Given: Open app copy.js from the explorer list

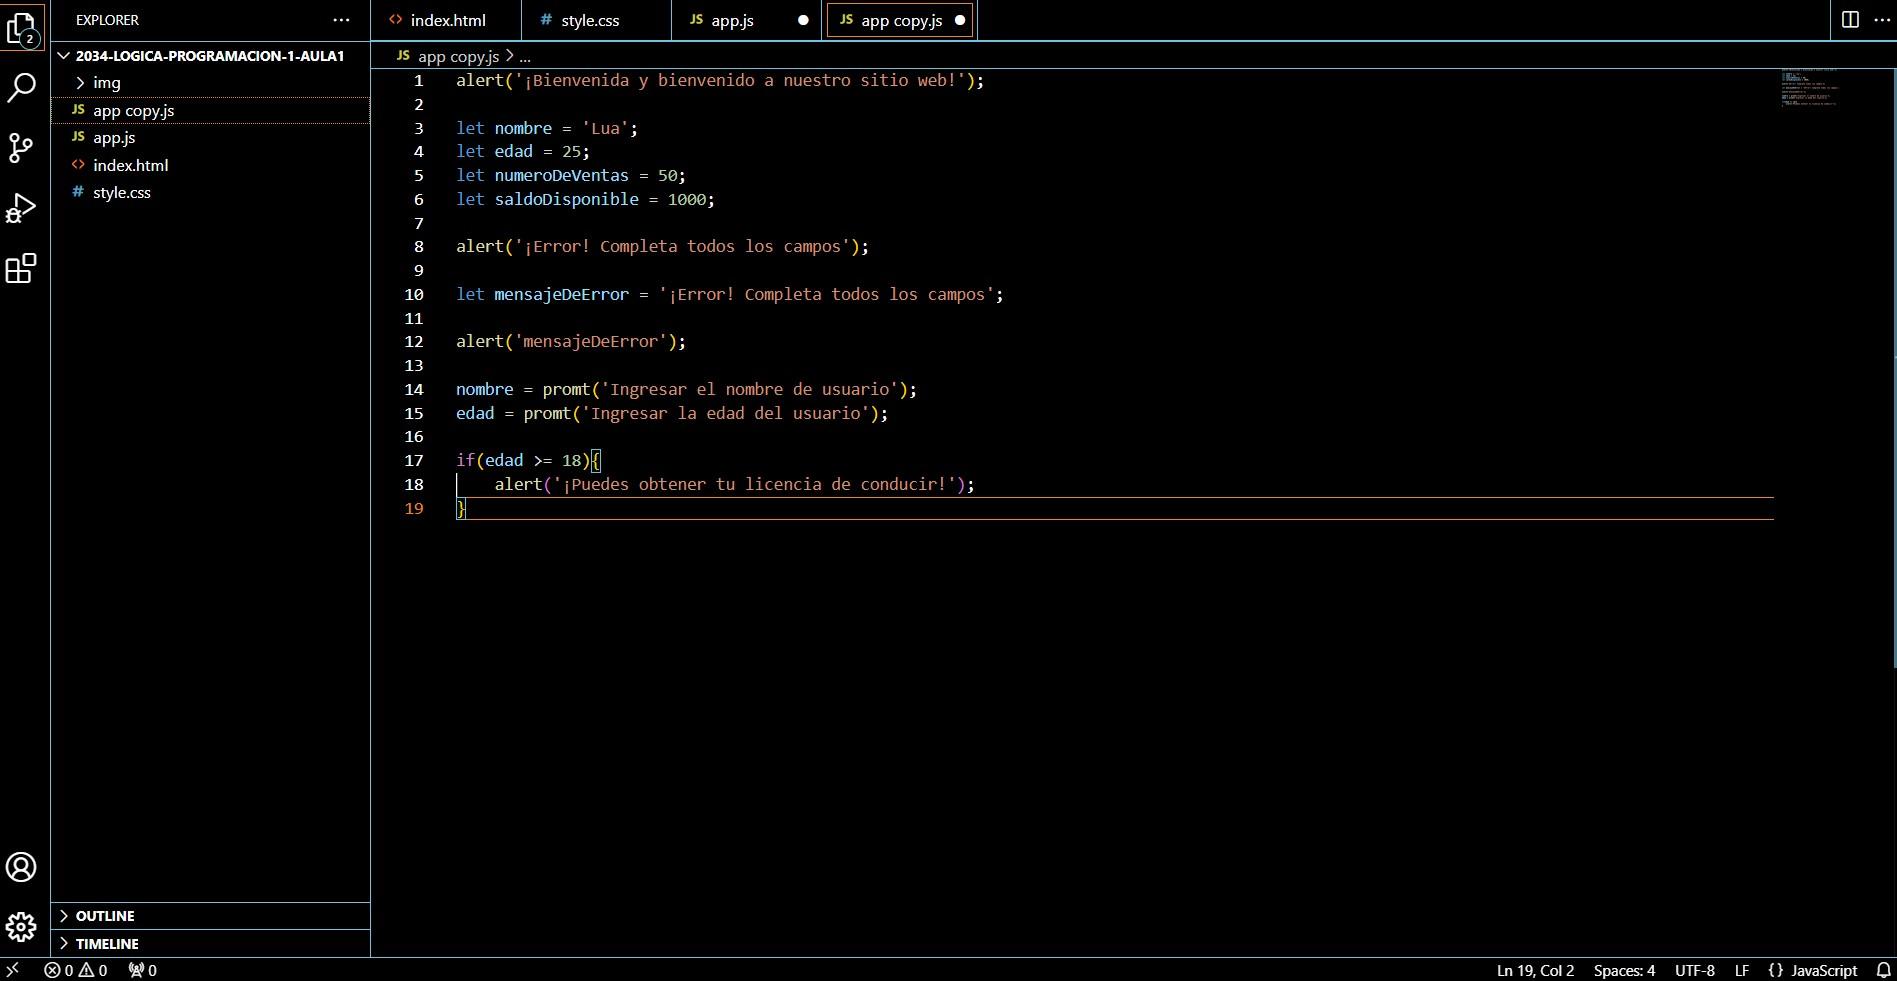Looking at the screenshot, I should (210, 110).
